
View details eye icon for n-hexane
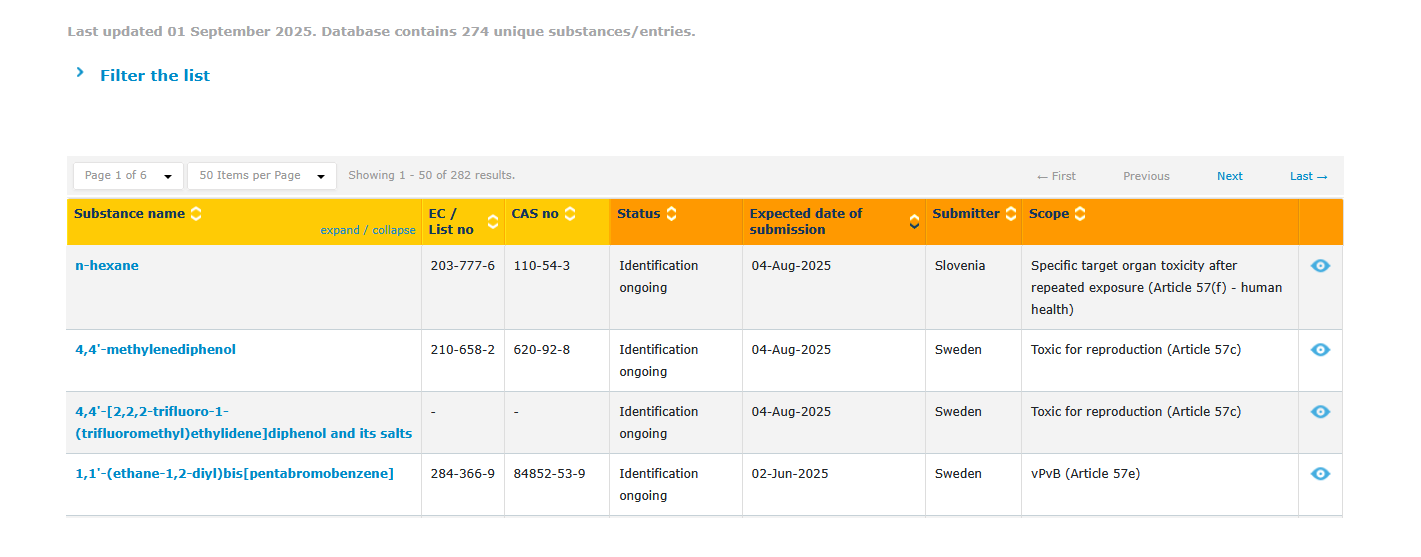tap(1321, 266)
